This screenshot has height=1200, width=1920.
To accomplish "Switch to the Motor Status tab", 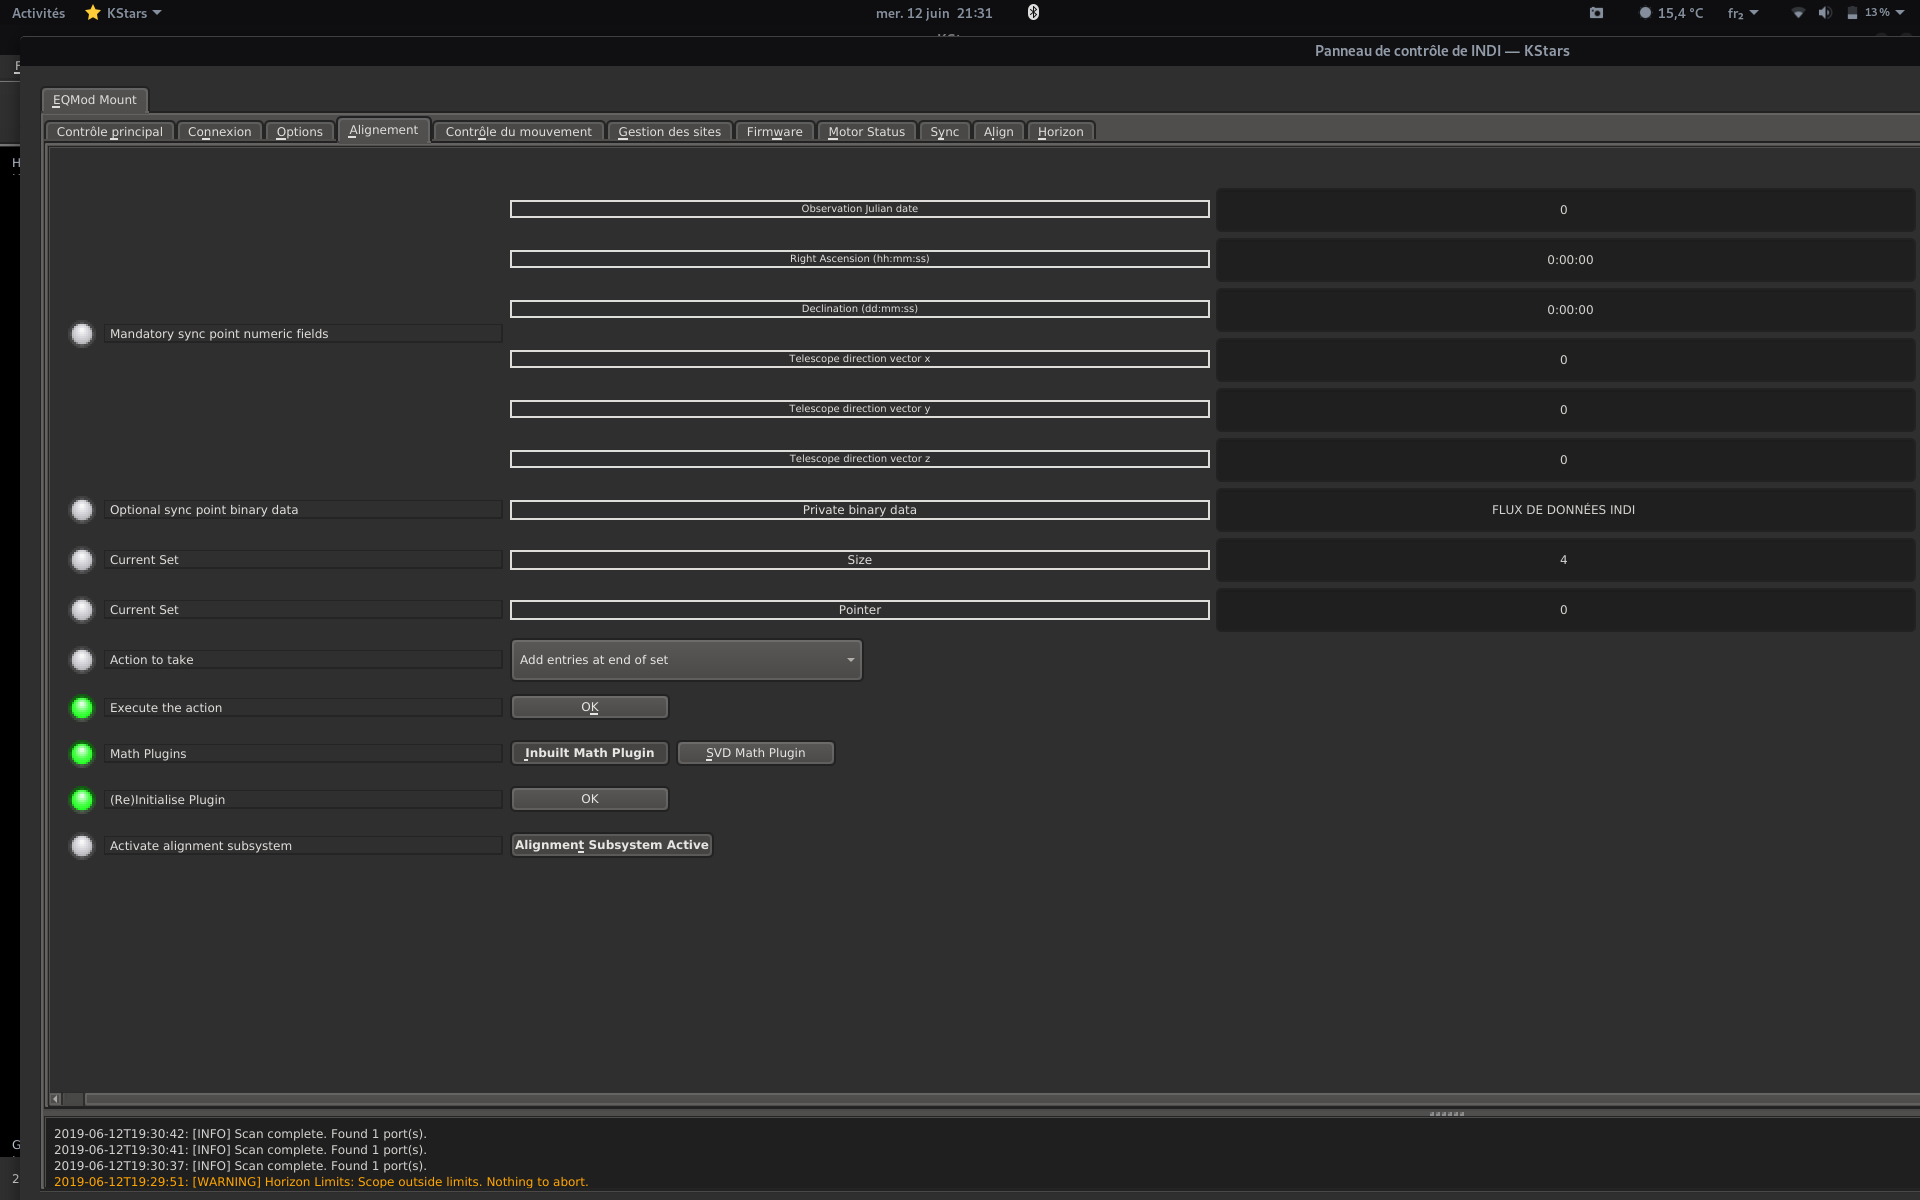I will [866, 132].
